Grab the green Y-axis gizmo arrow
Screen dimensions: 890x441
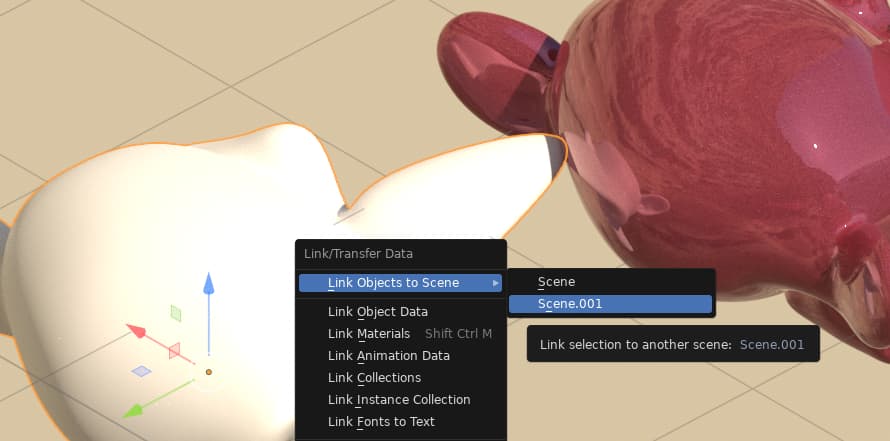133,411
